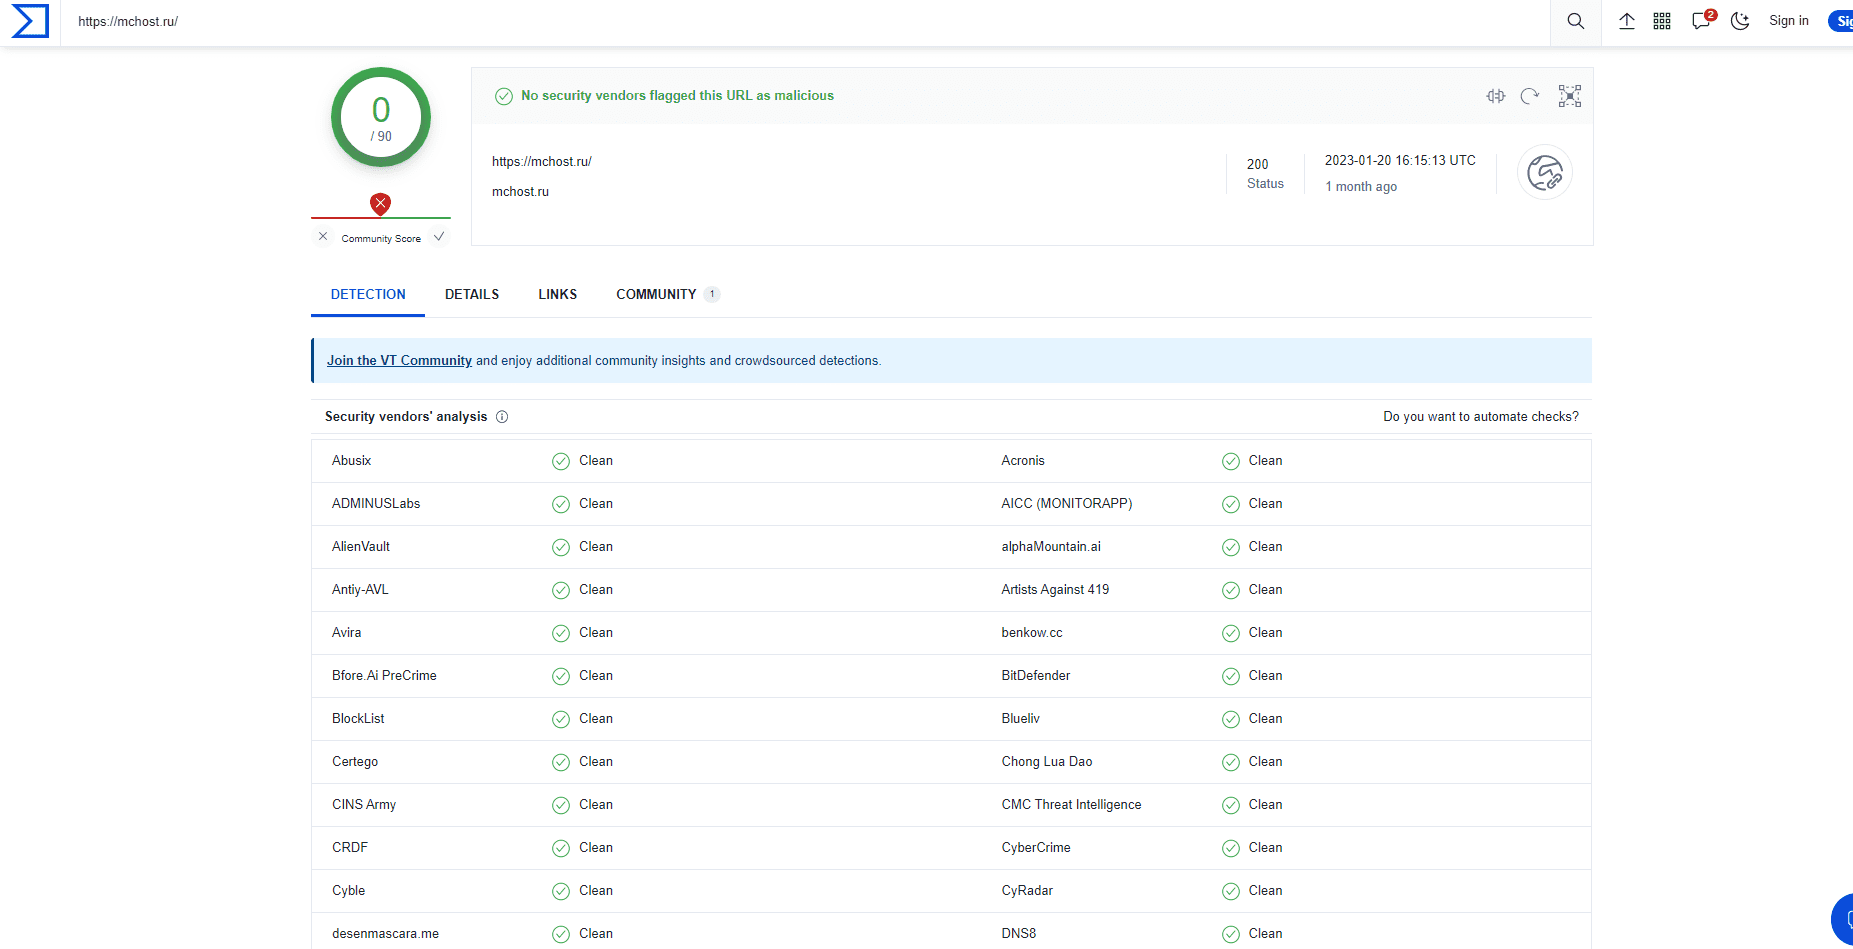
Task: Click the Sign in link
Action: (x=1788, y=21)
